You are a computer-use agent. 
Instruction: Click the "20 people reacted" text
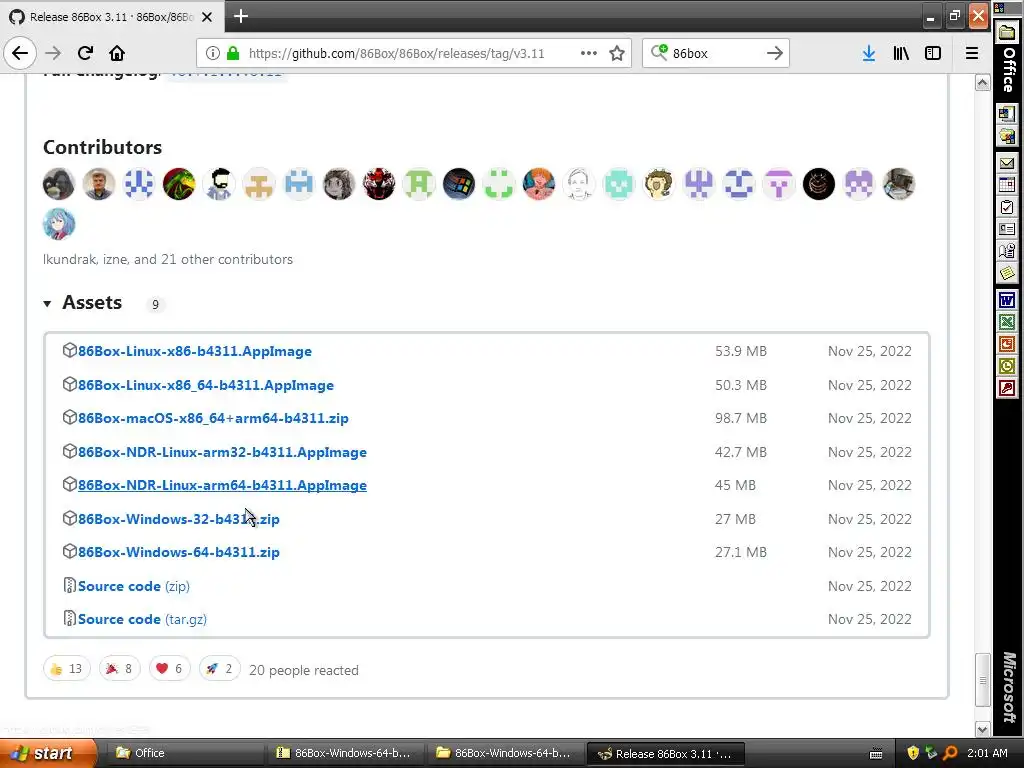pyautogui.click(x=304, y=670)
